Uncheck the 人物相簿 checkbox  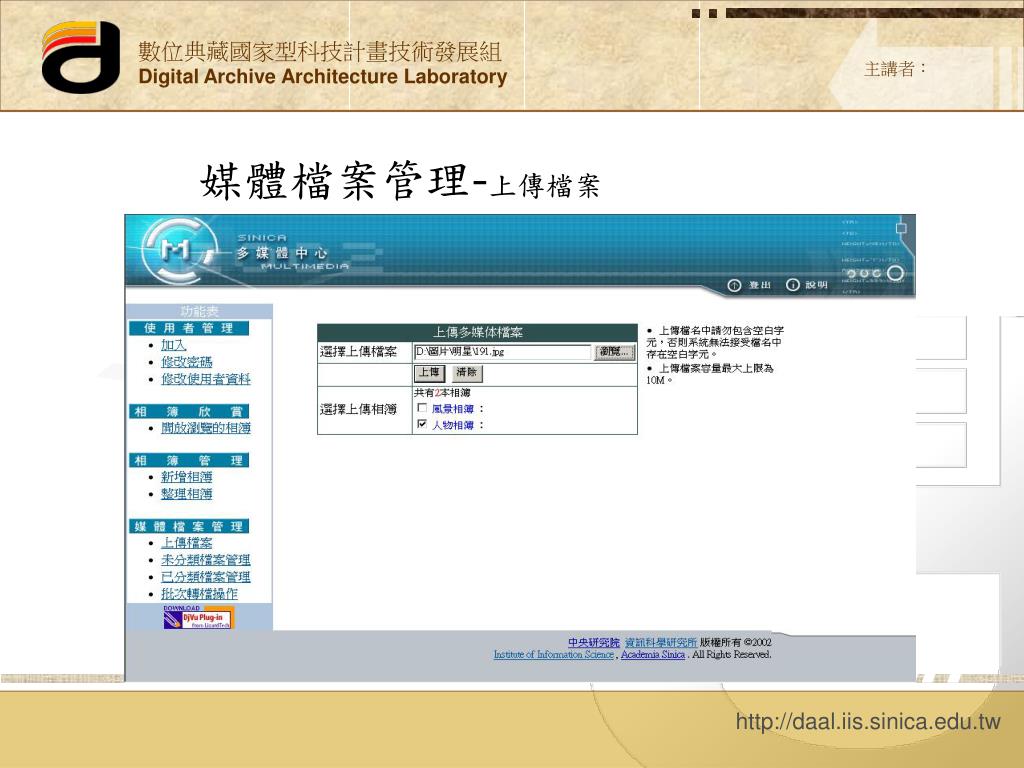(x=422, y=424)
